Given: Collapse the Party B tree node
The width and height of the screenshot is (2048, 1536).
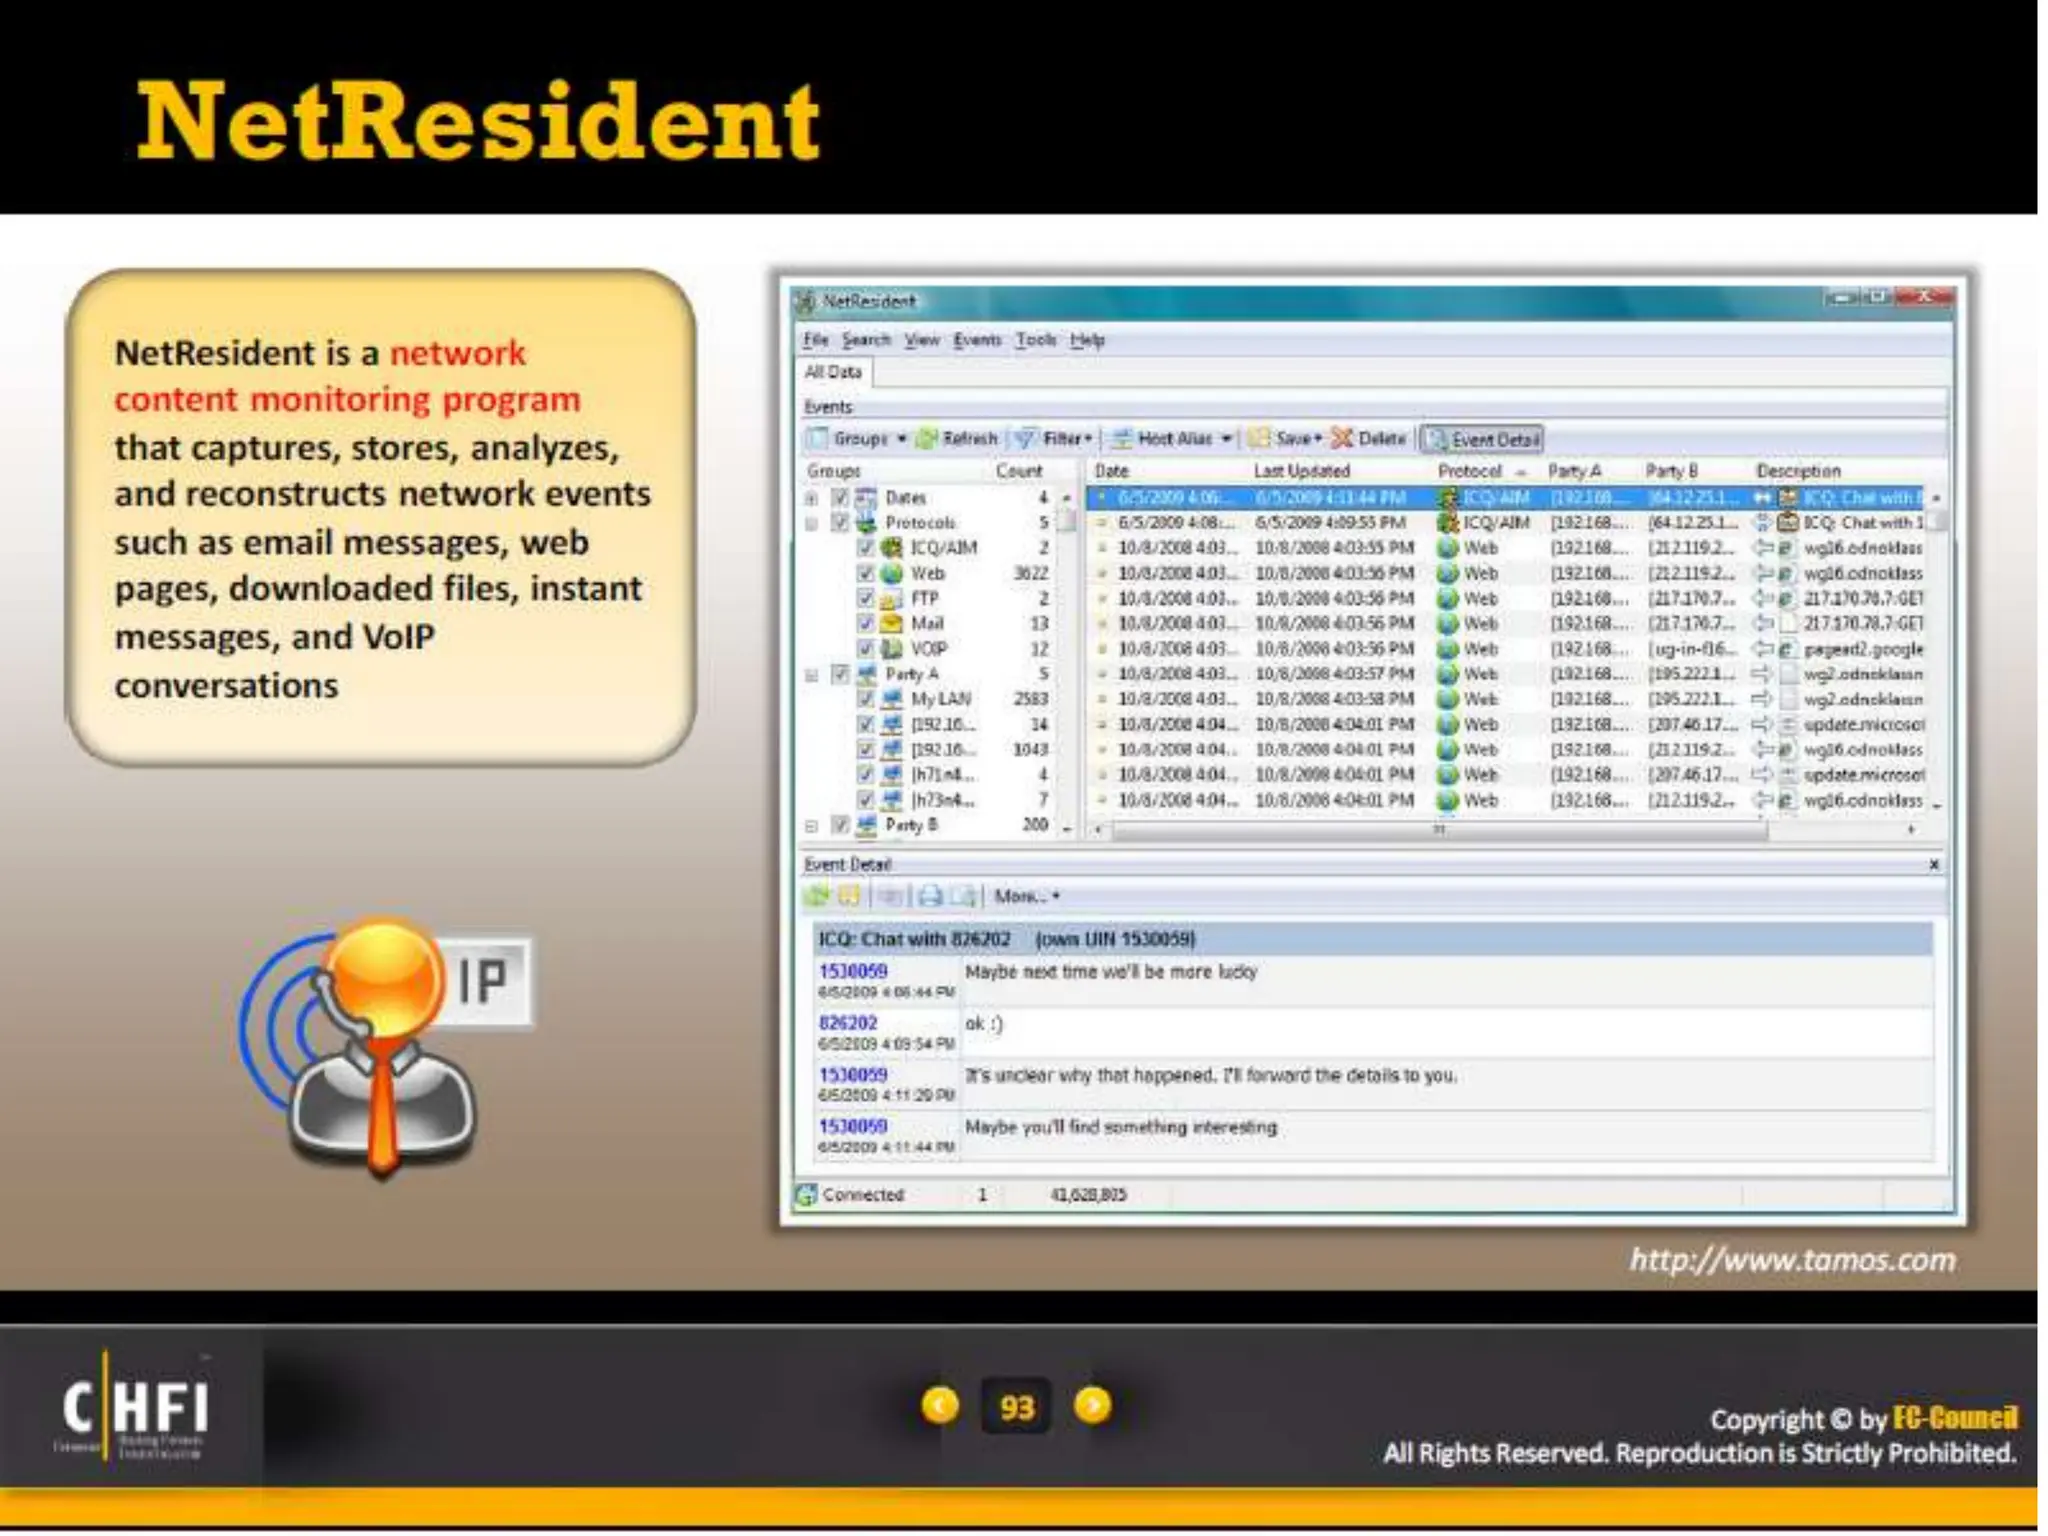Looking at the screenshot, I should [x=812, y=826].
